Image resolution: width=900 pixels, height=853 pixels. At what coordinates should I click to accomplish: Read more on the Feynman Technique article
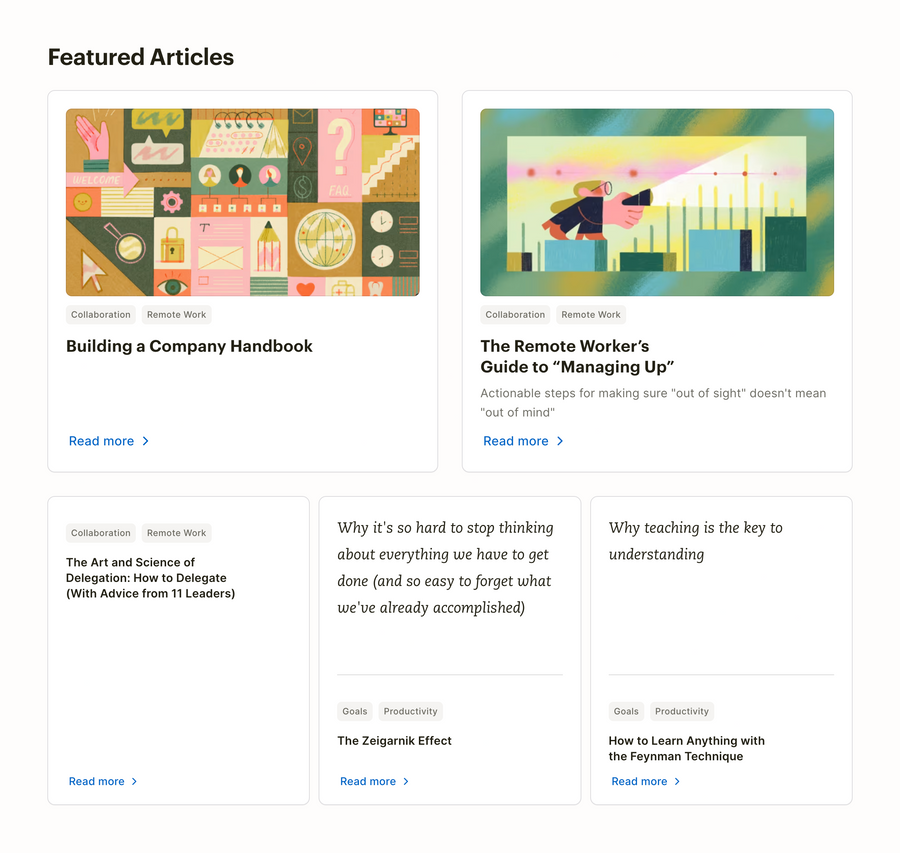[638, 781]
